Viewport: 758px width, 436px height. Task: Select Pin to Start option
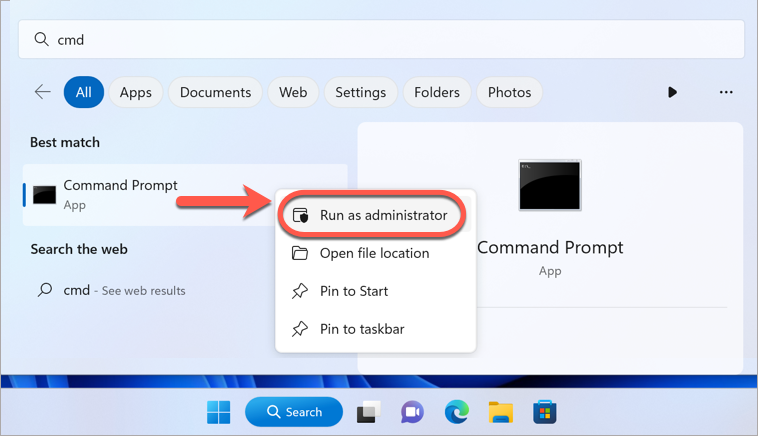pos(375,291)
